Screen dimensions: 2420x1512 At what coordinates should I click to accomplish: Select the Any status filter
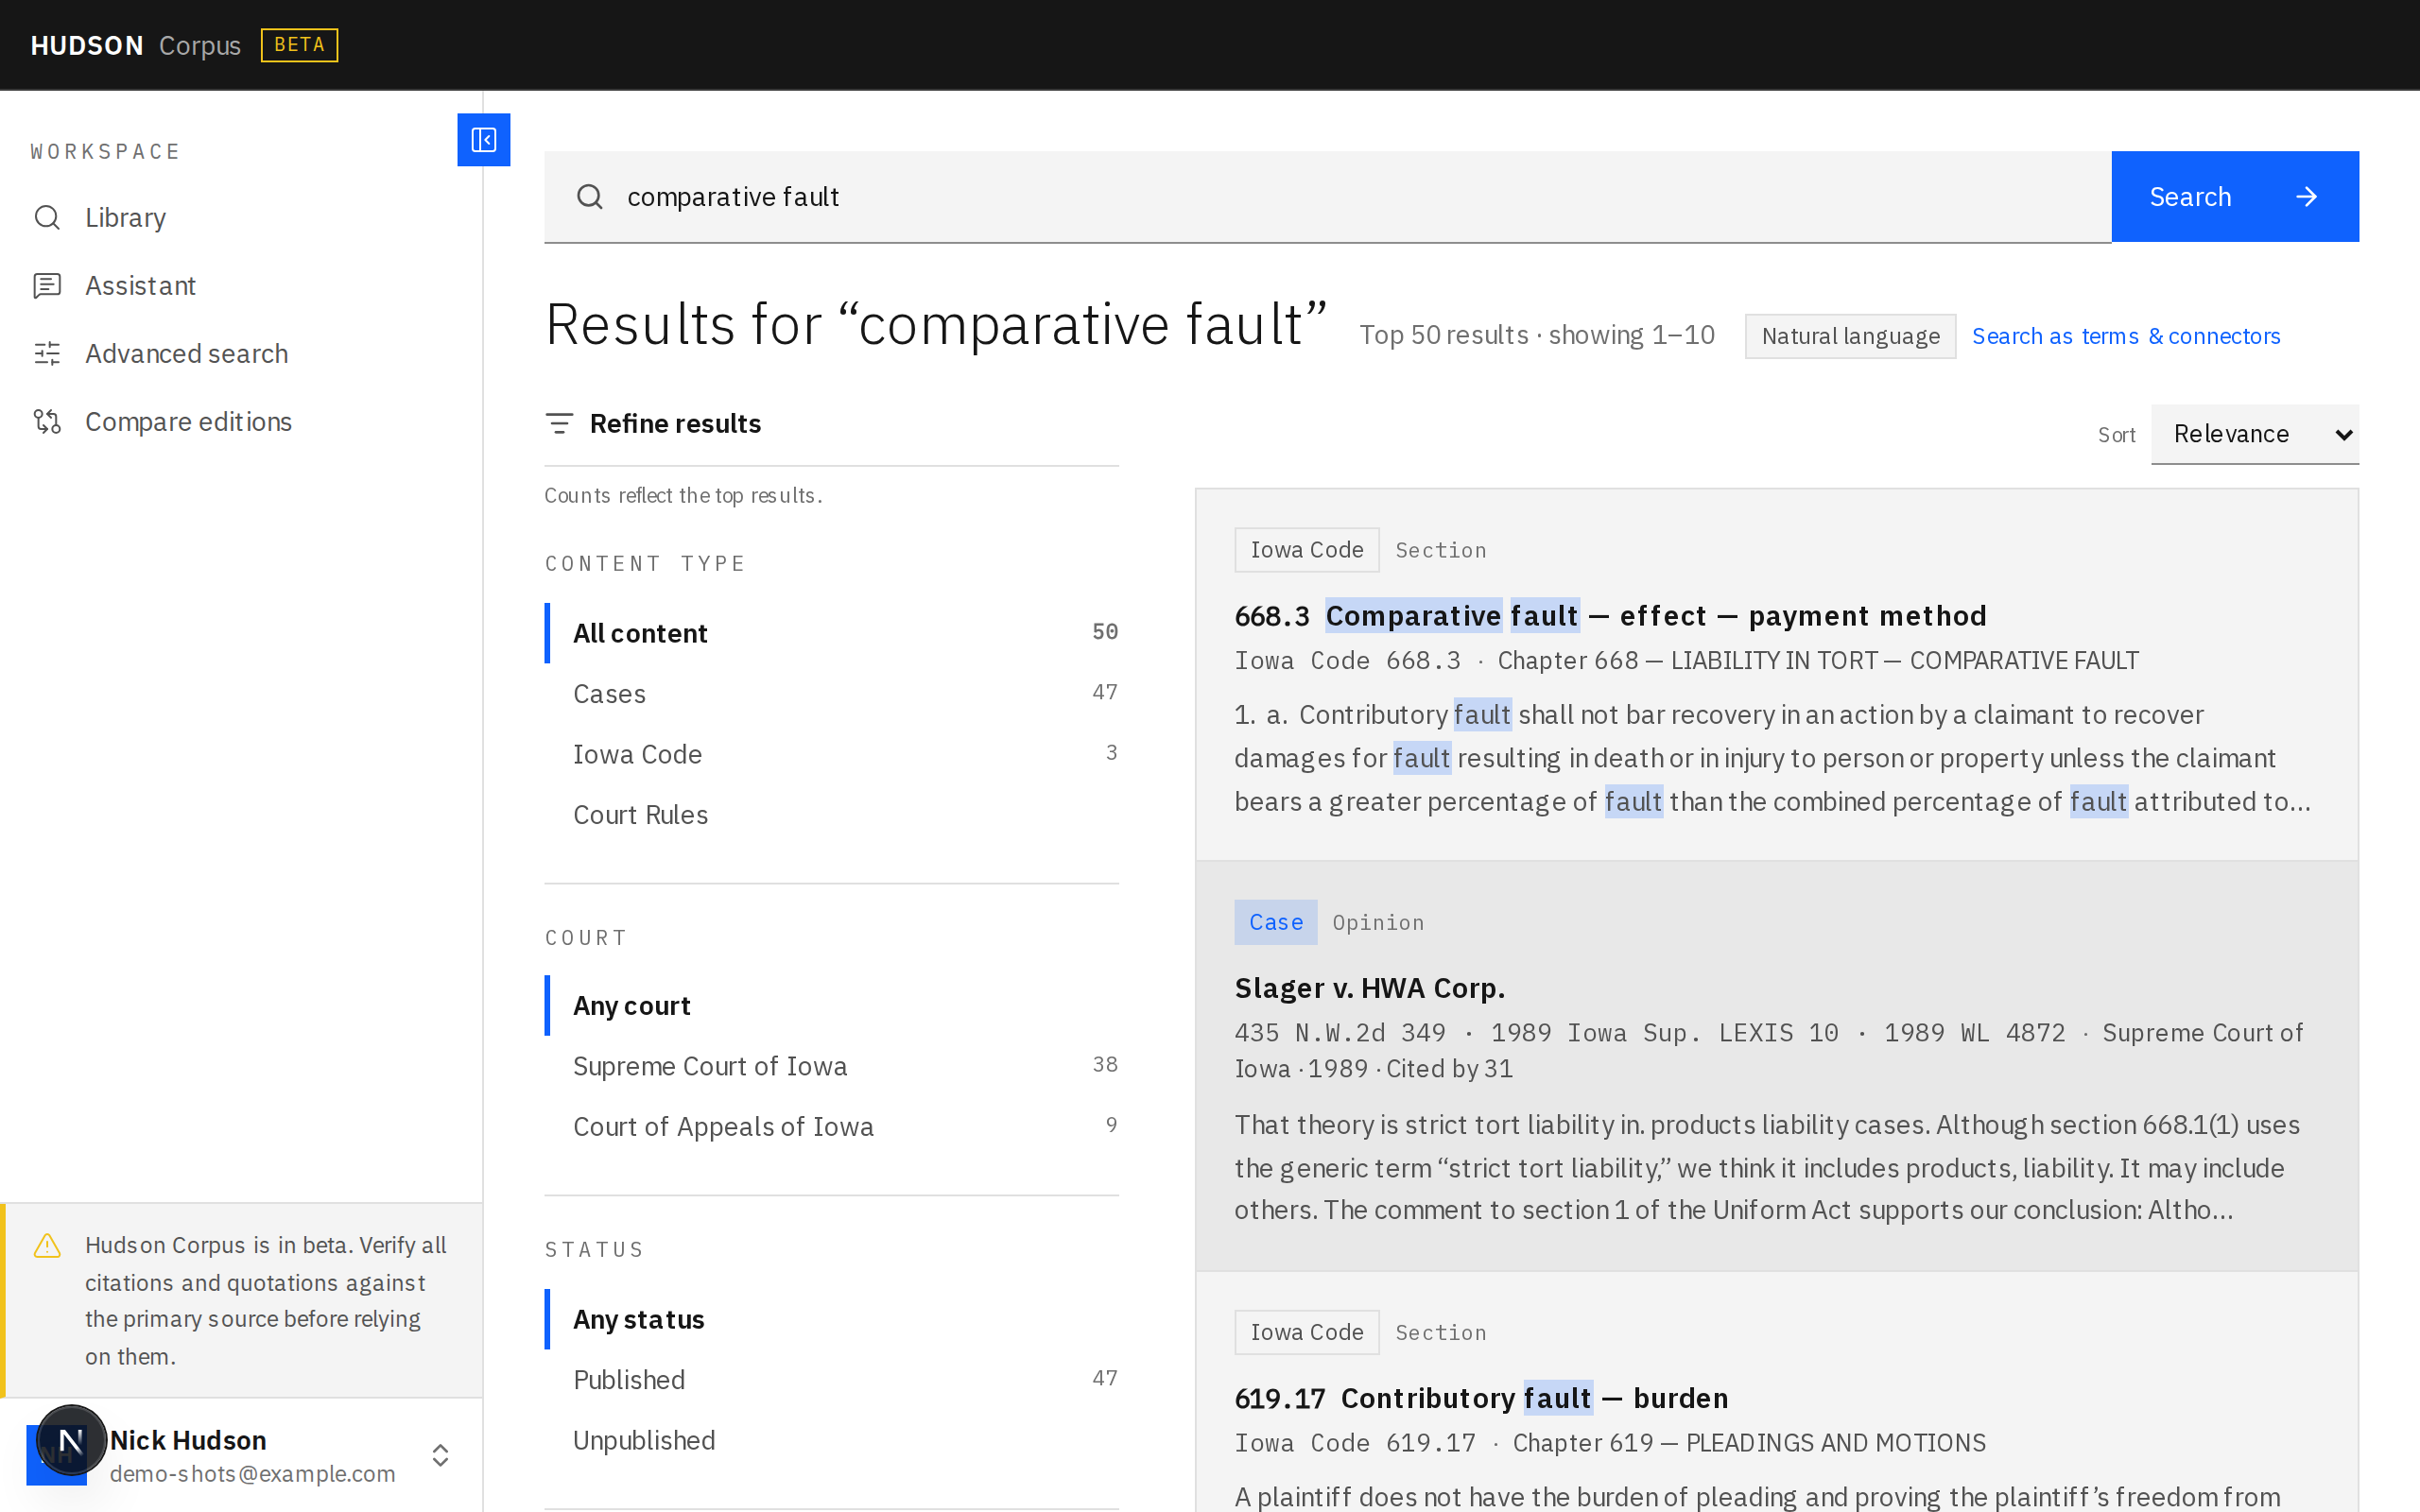click(832, 1319)
